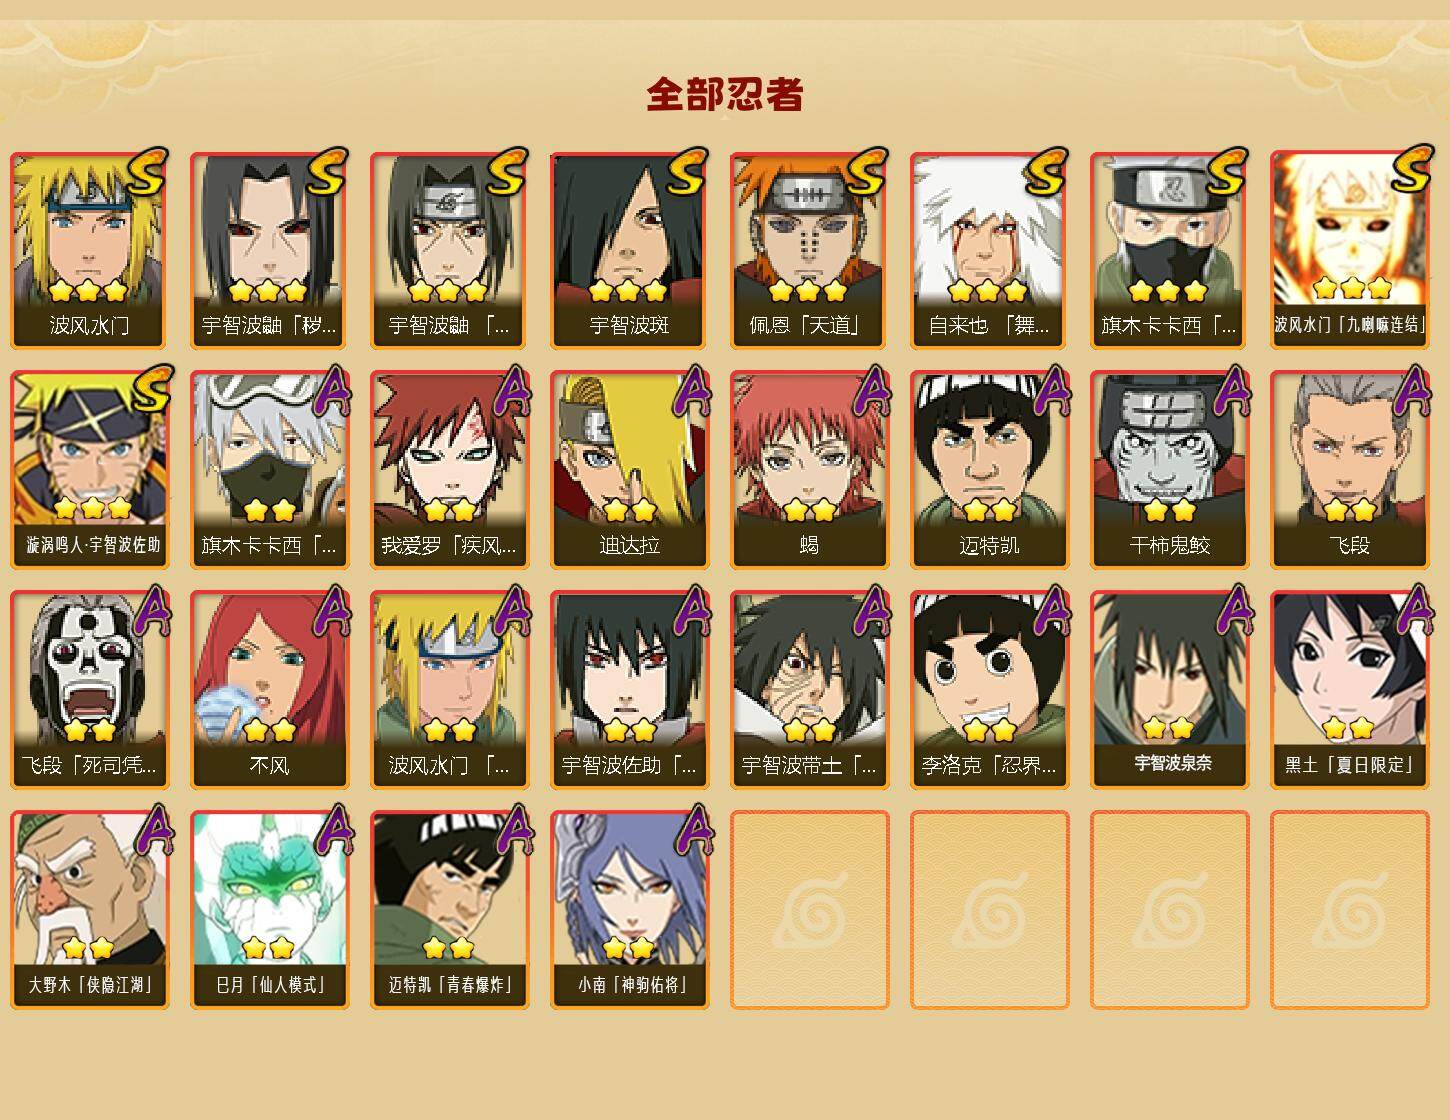Screen dimensions: 1450x1120
Task: Click the first empty ninja slot
Action: (809, 910)
